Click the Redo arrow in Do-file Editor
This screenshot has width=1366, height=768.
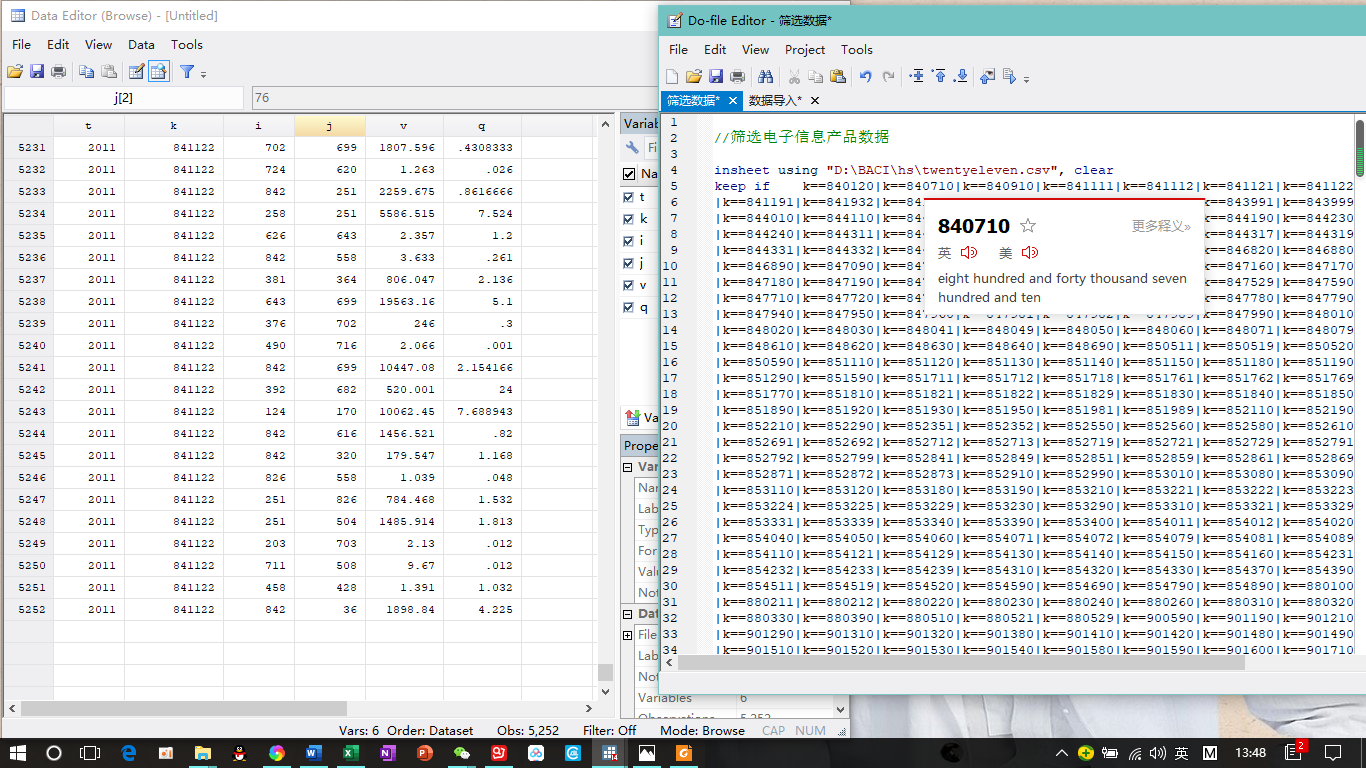tap(888, 77)
